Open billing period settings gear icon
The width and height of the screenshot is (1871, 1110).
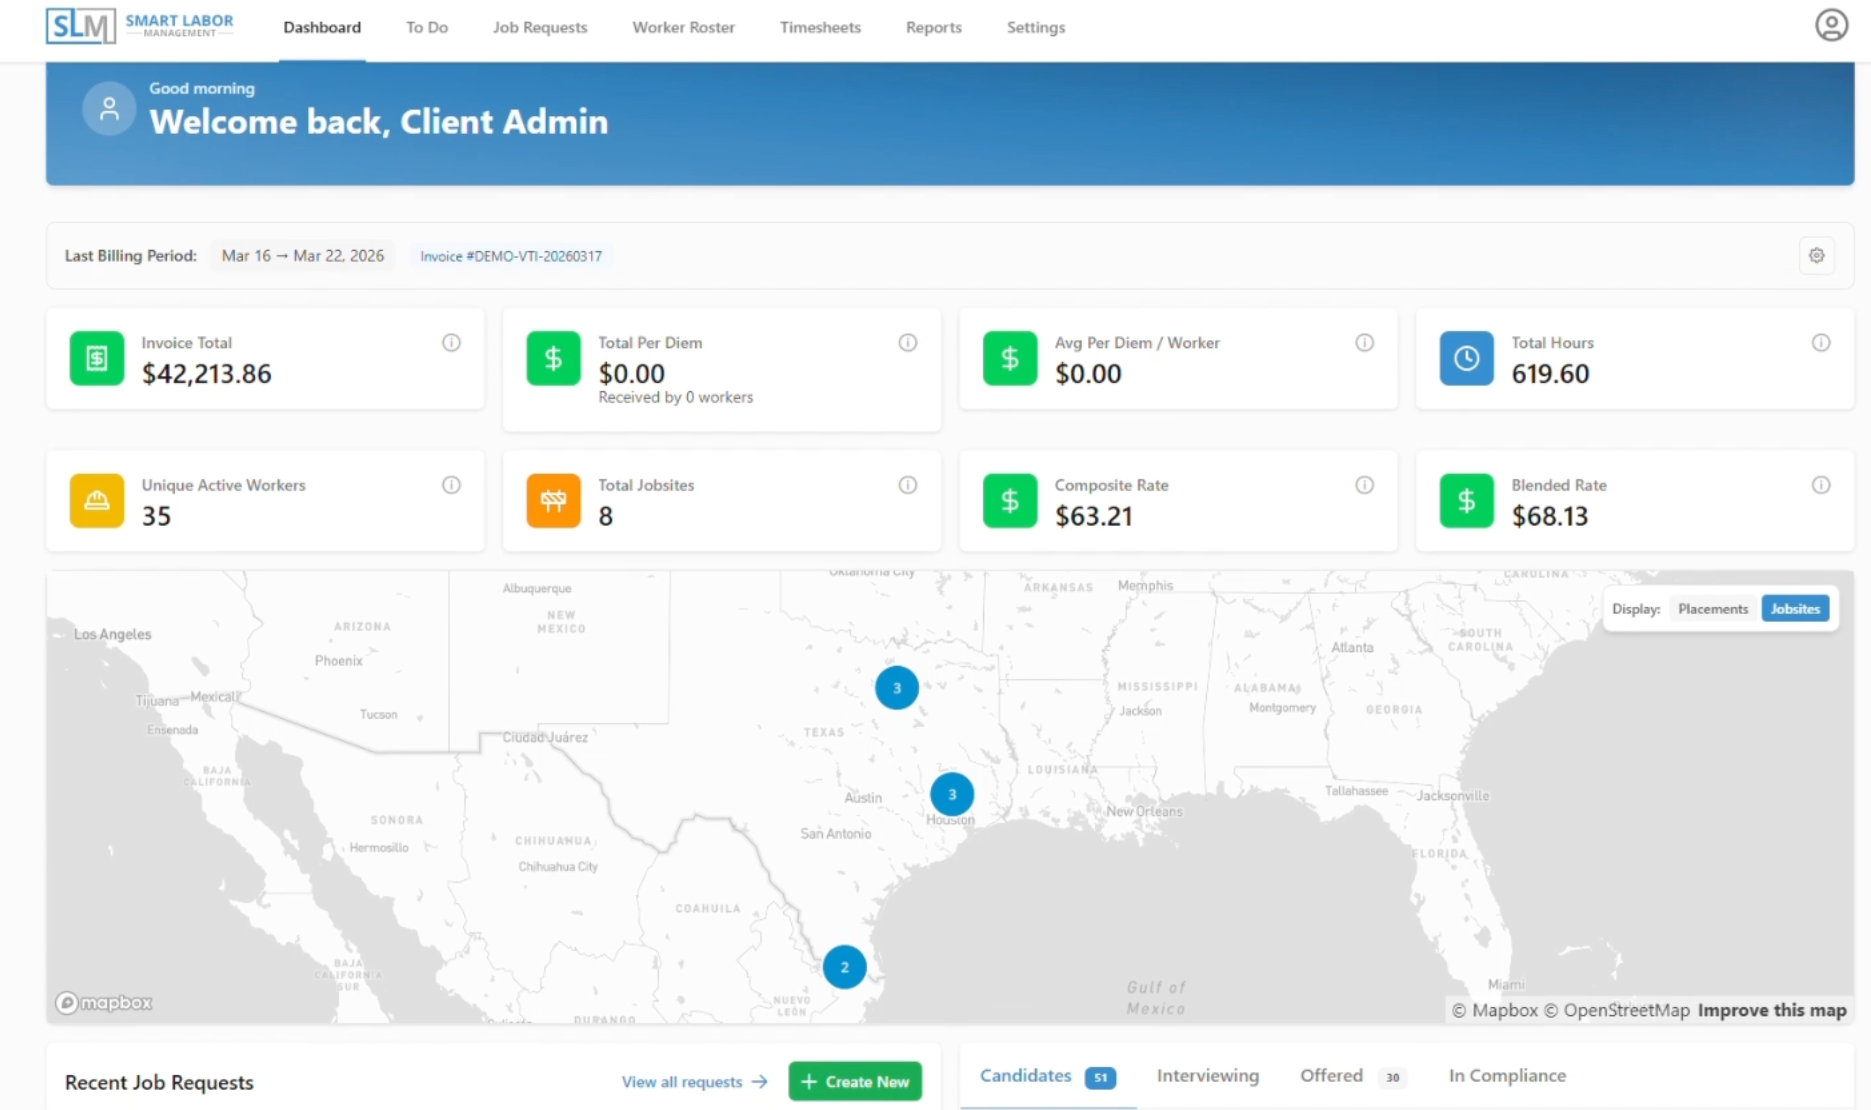[x=1816, y=256]
